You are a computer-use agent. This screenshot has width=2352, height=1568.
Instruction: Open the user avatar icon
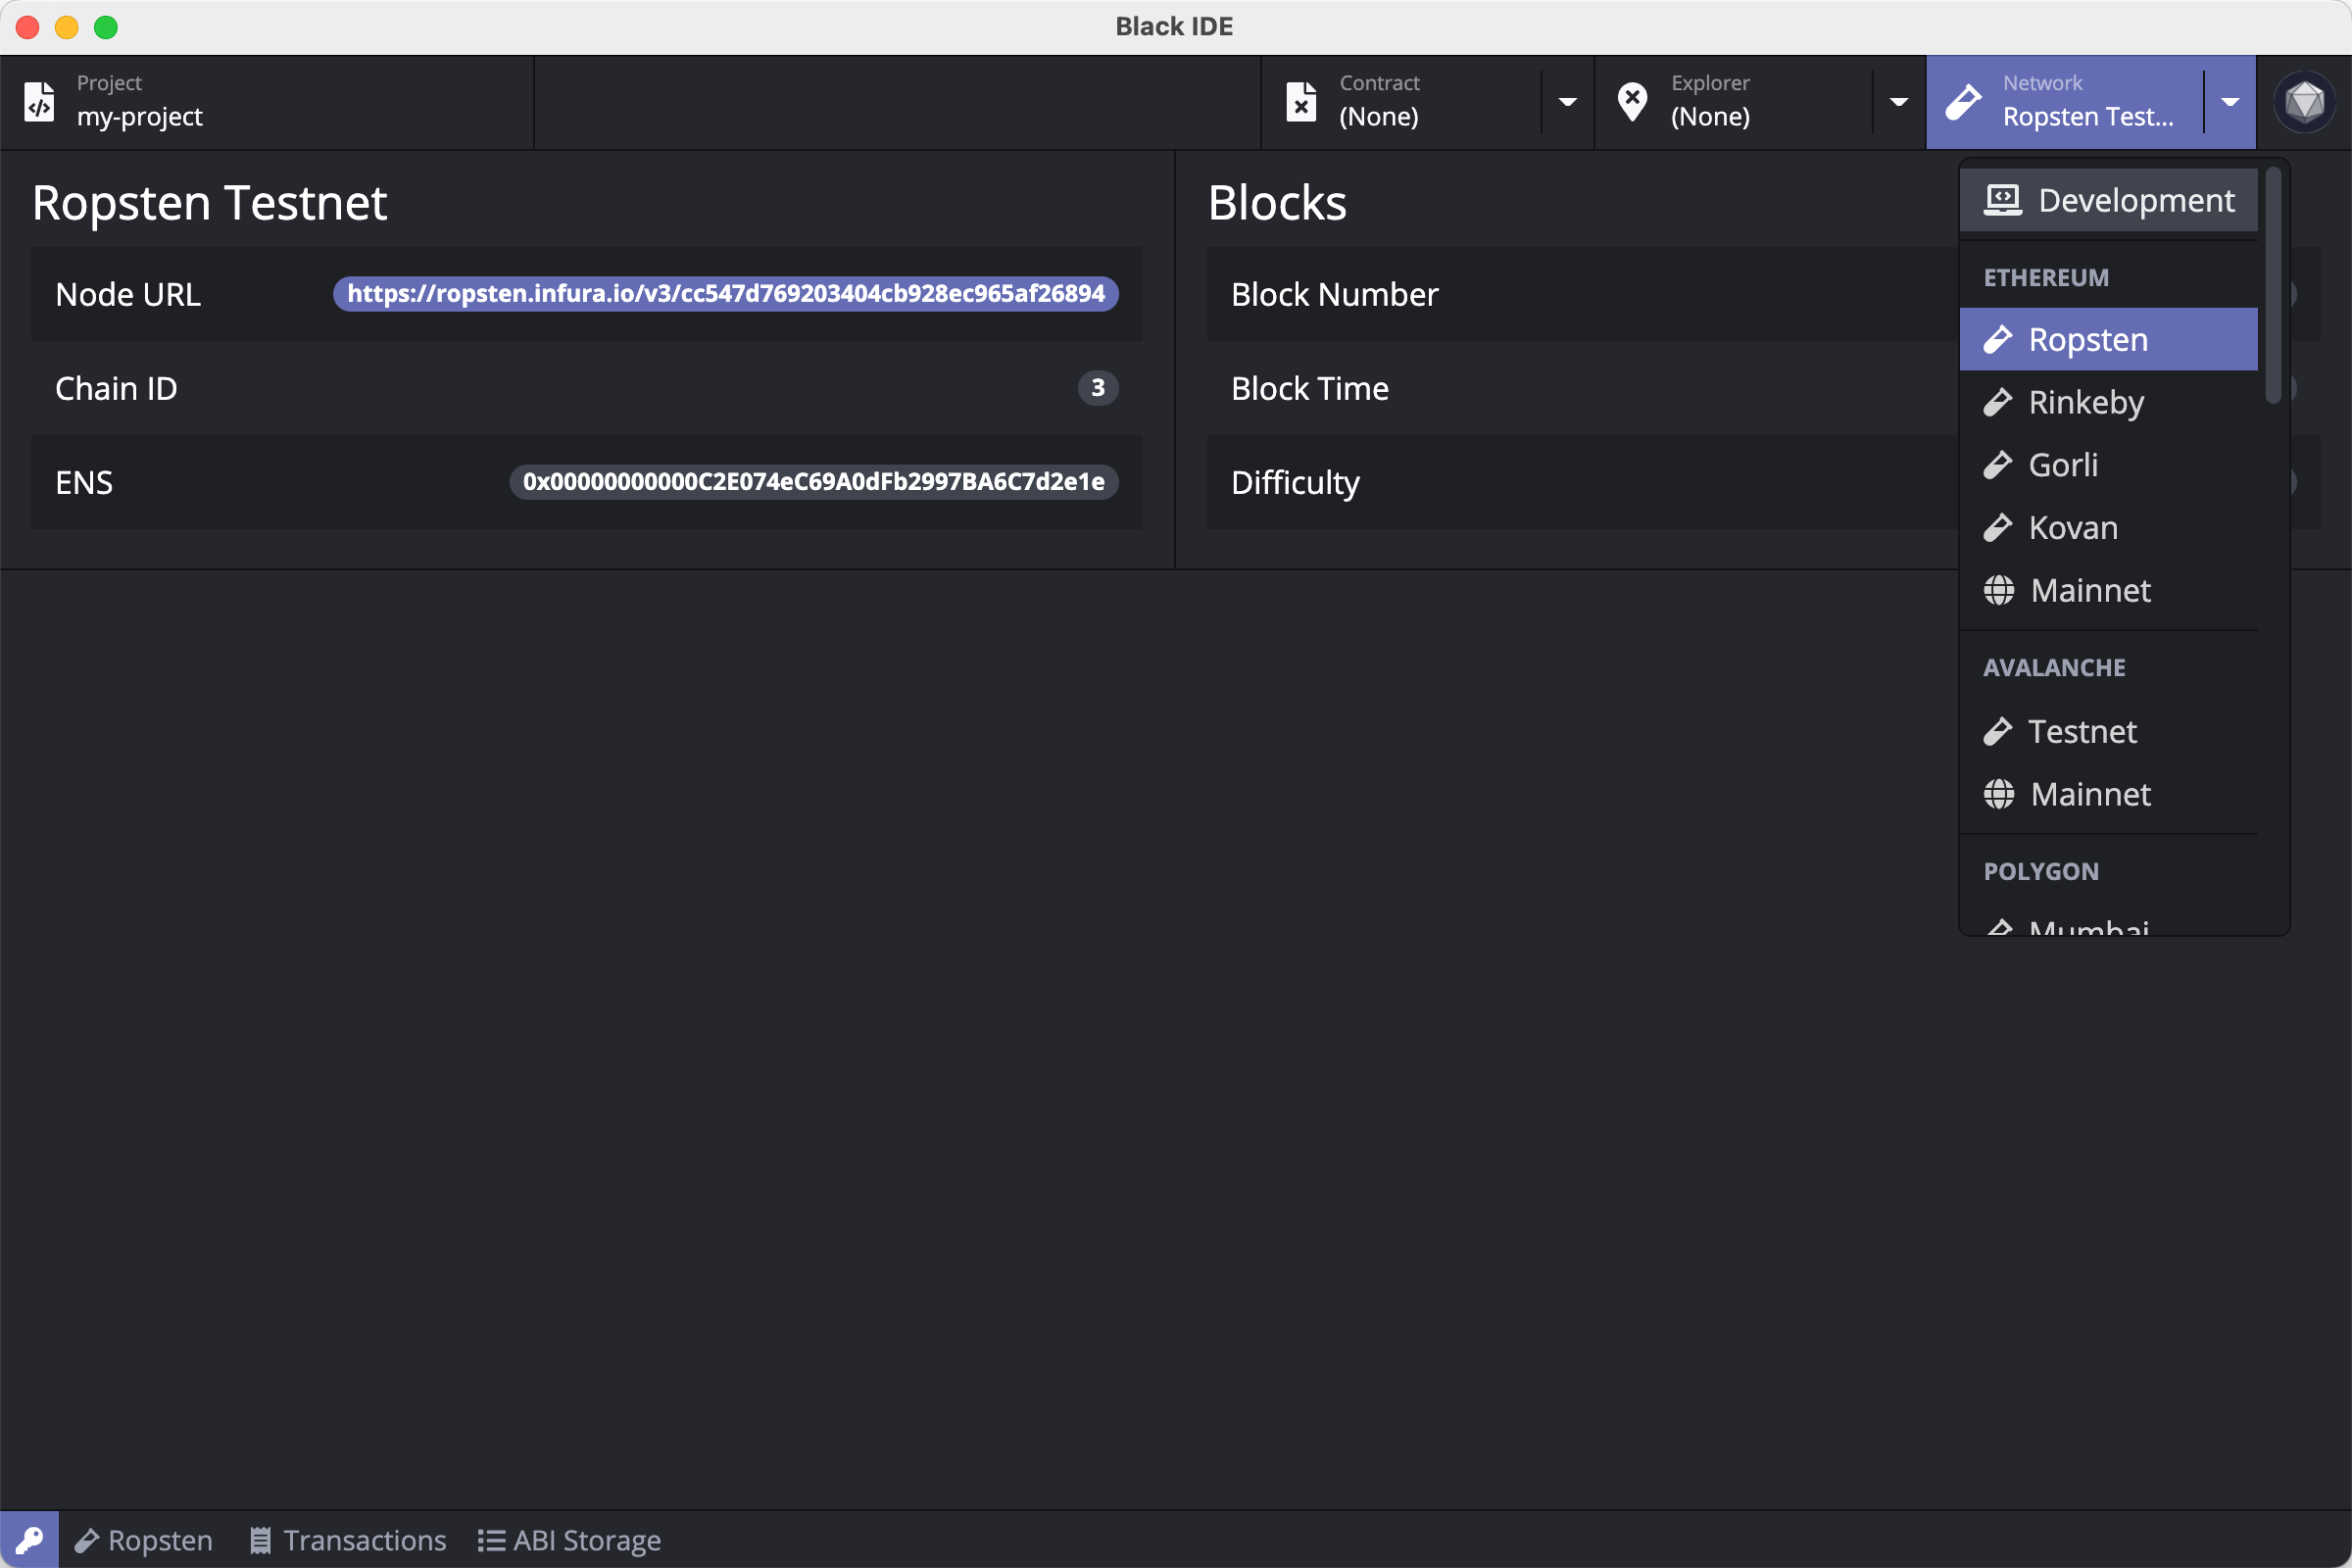[2304, 102]
